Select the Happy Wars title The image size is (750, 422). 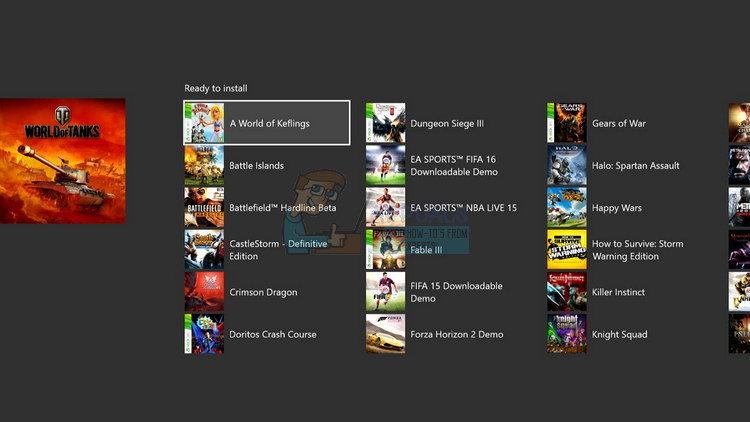click(617, 208)
